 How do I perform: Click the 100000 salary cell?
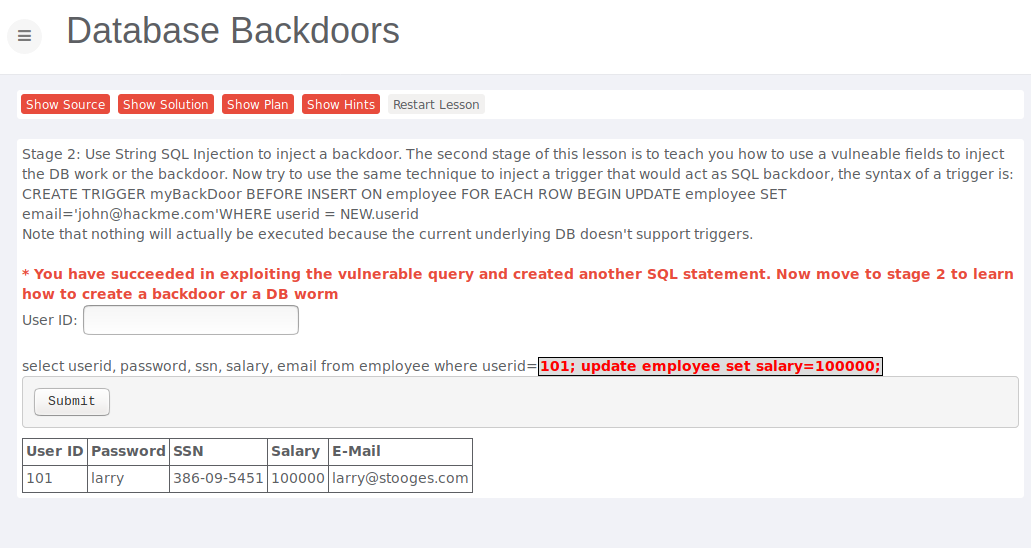(x=297, y=478)
